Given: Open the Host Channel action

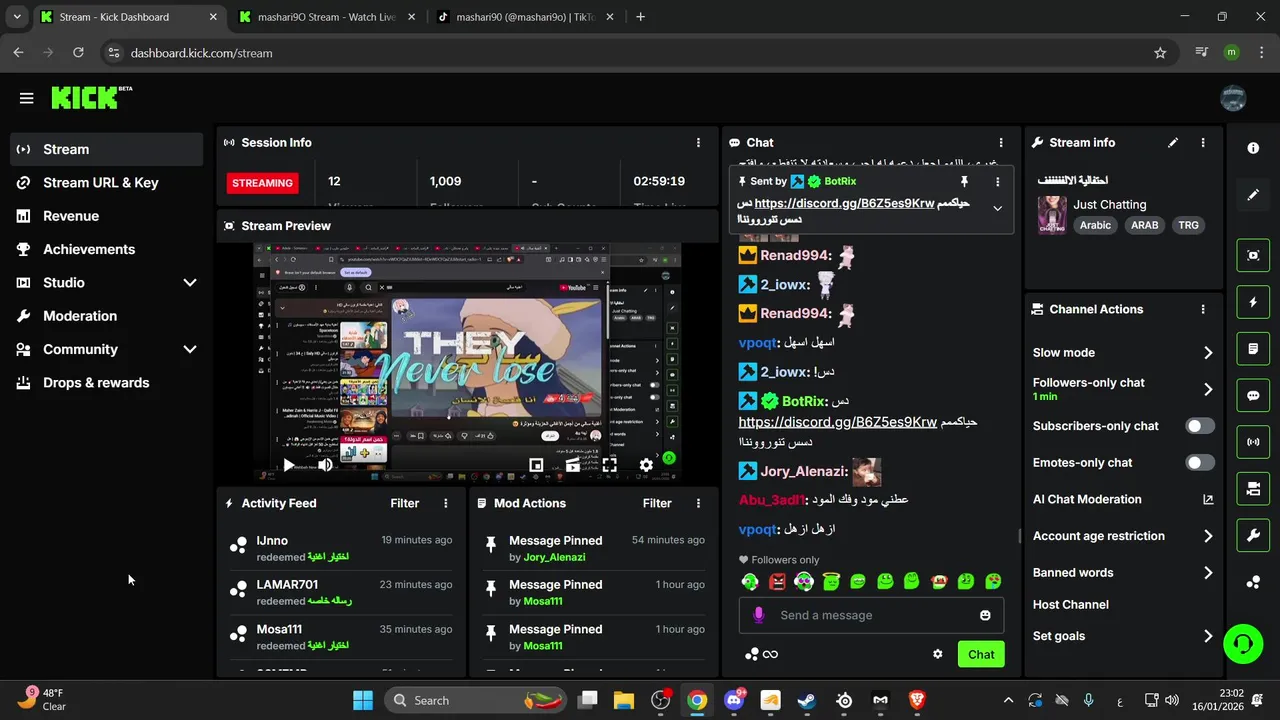Looking at the screenshot, I should pyautogui.click(x=1071, y=604).
